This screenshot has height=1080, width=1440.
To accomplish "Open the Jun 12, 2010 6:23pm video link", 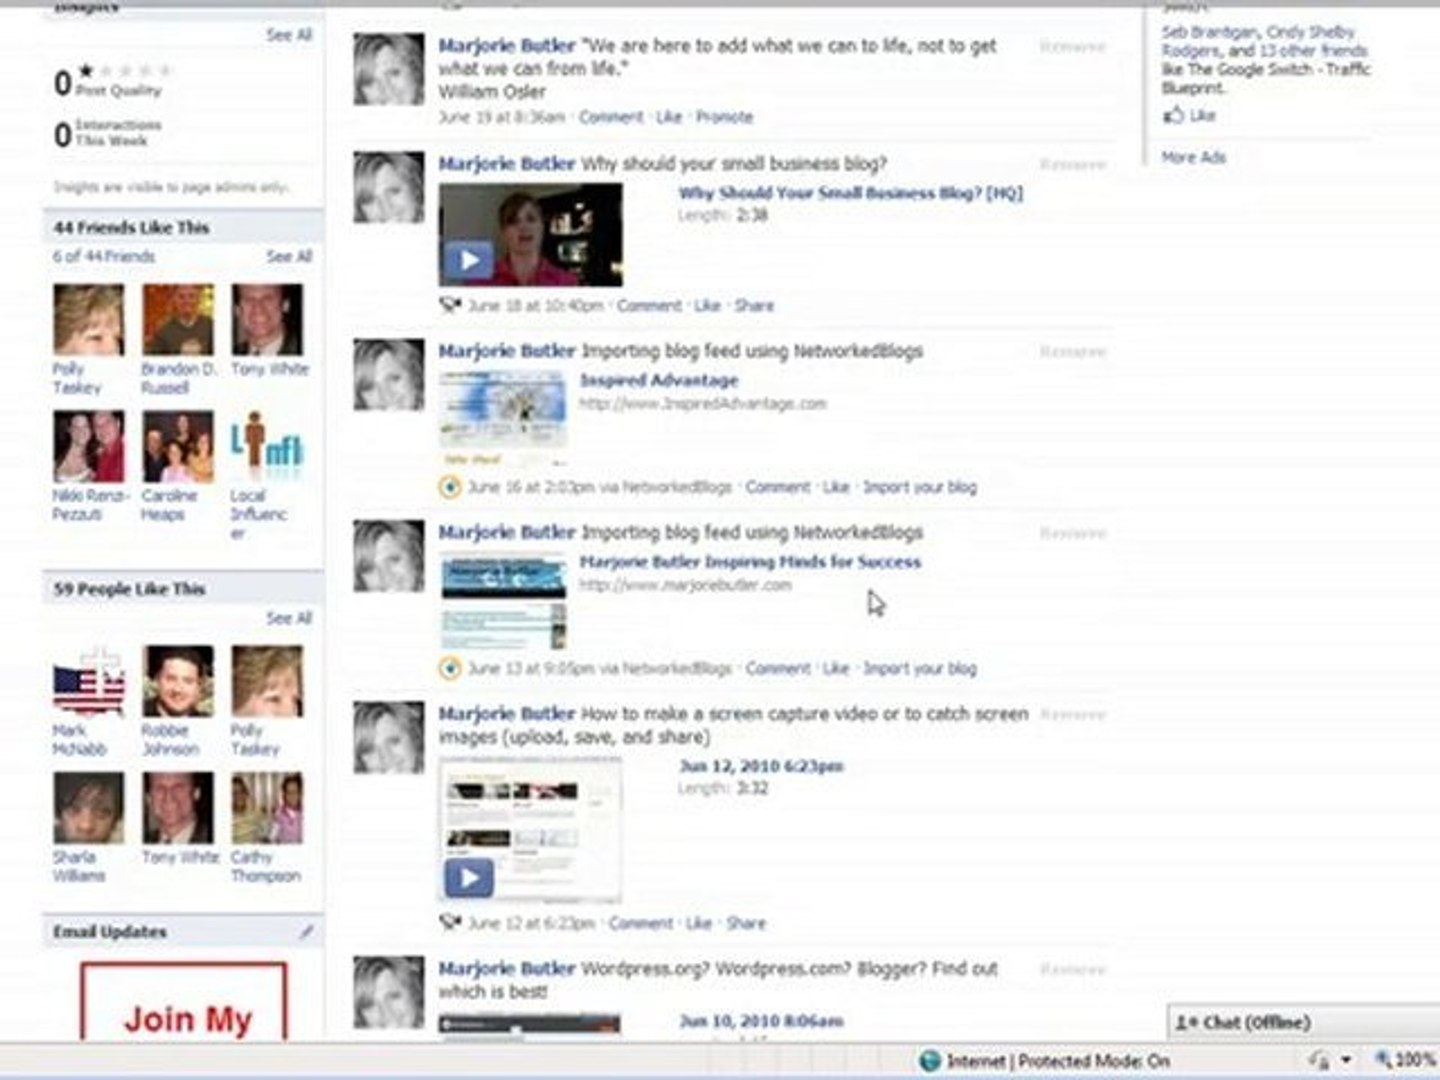I will pyautogui.click(x=761, y=766).
